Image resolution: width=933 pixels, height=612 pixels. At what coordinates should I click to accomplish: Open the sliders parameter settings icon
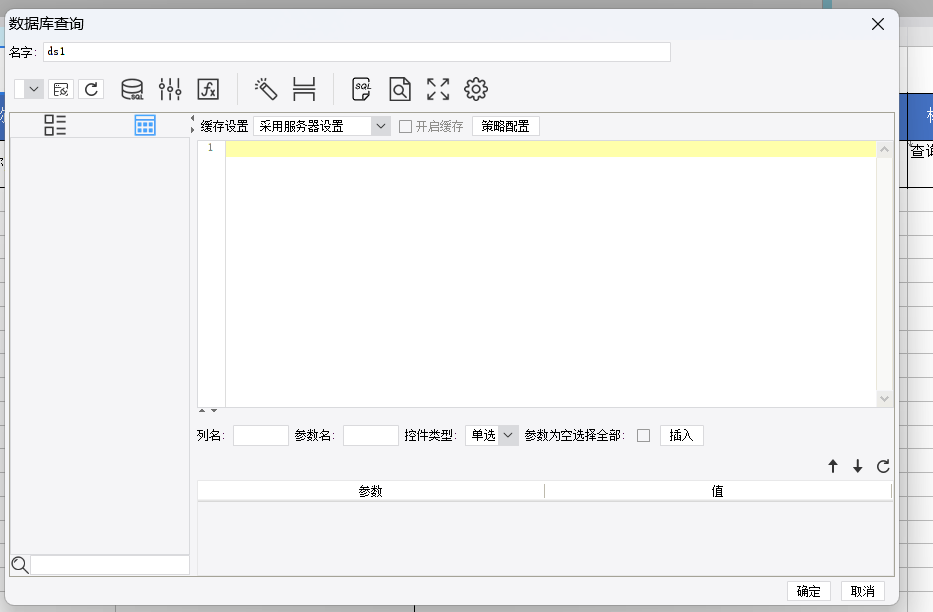click(170, 89)
